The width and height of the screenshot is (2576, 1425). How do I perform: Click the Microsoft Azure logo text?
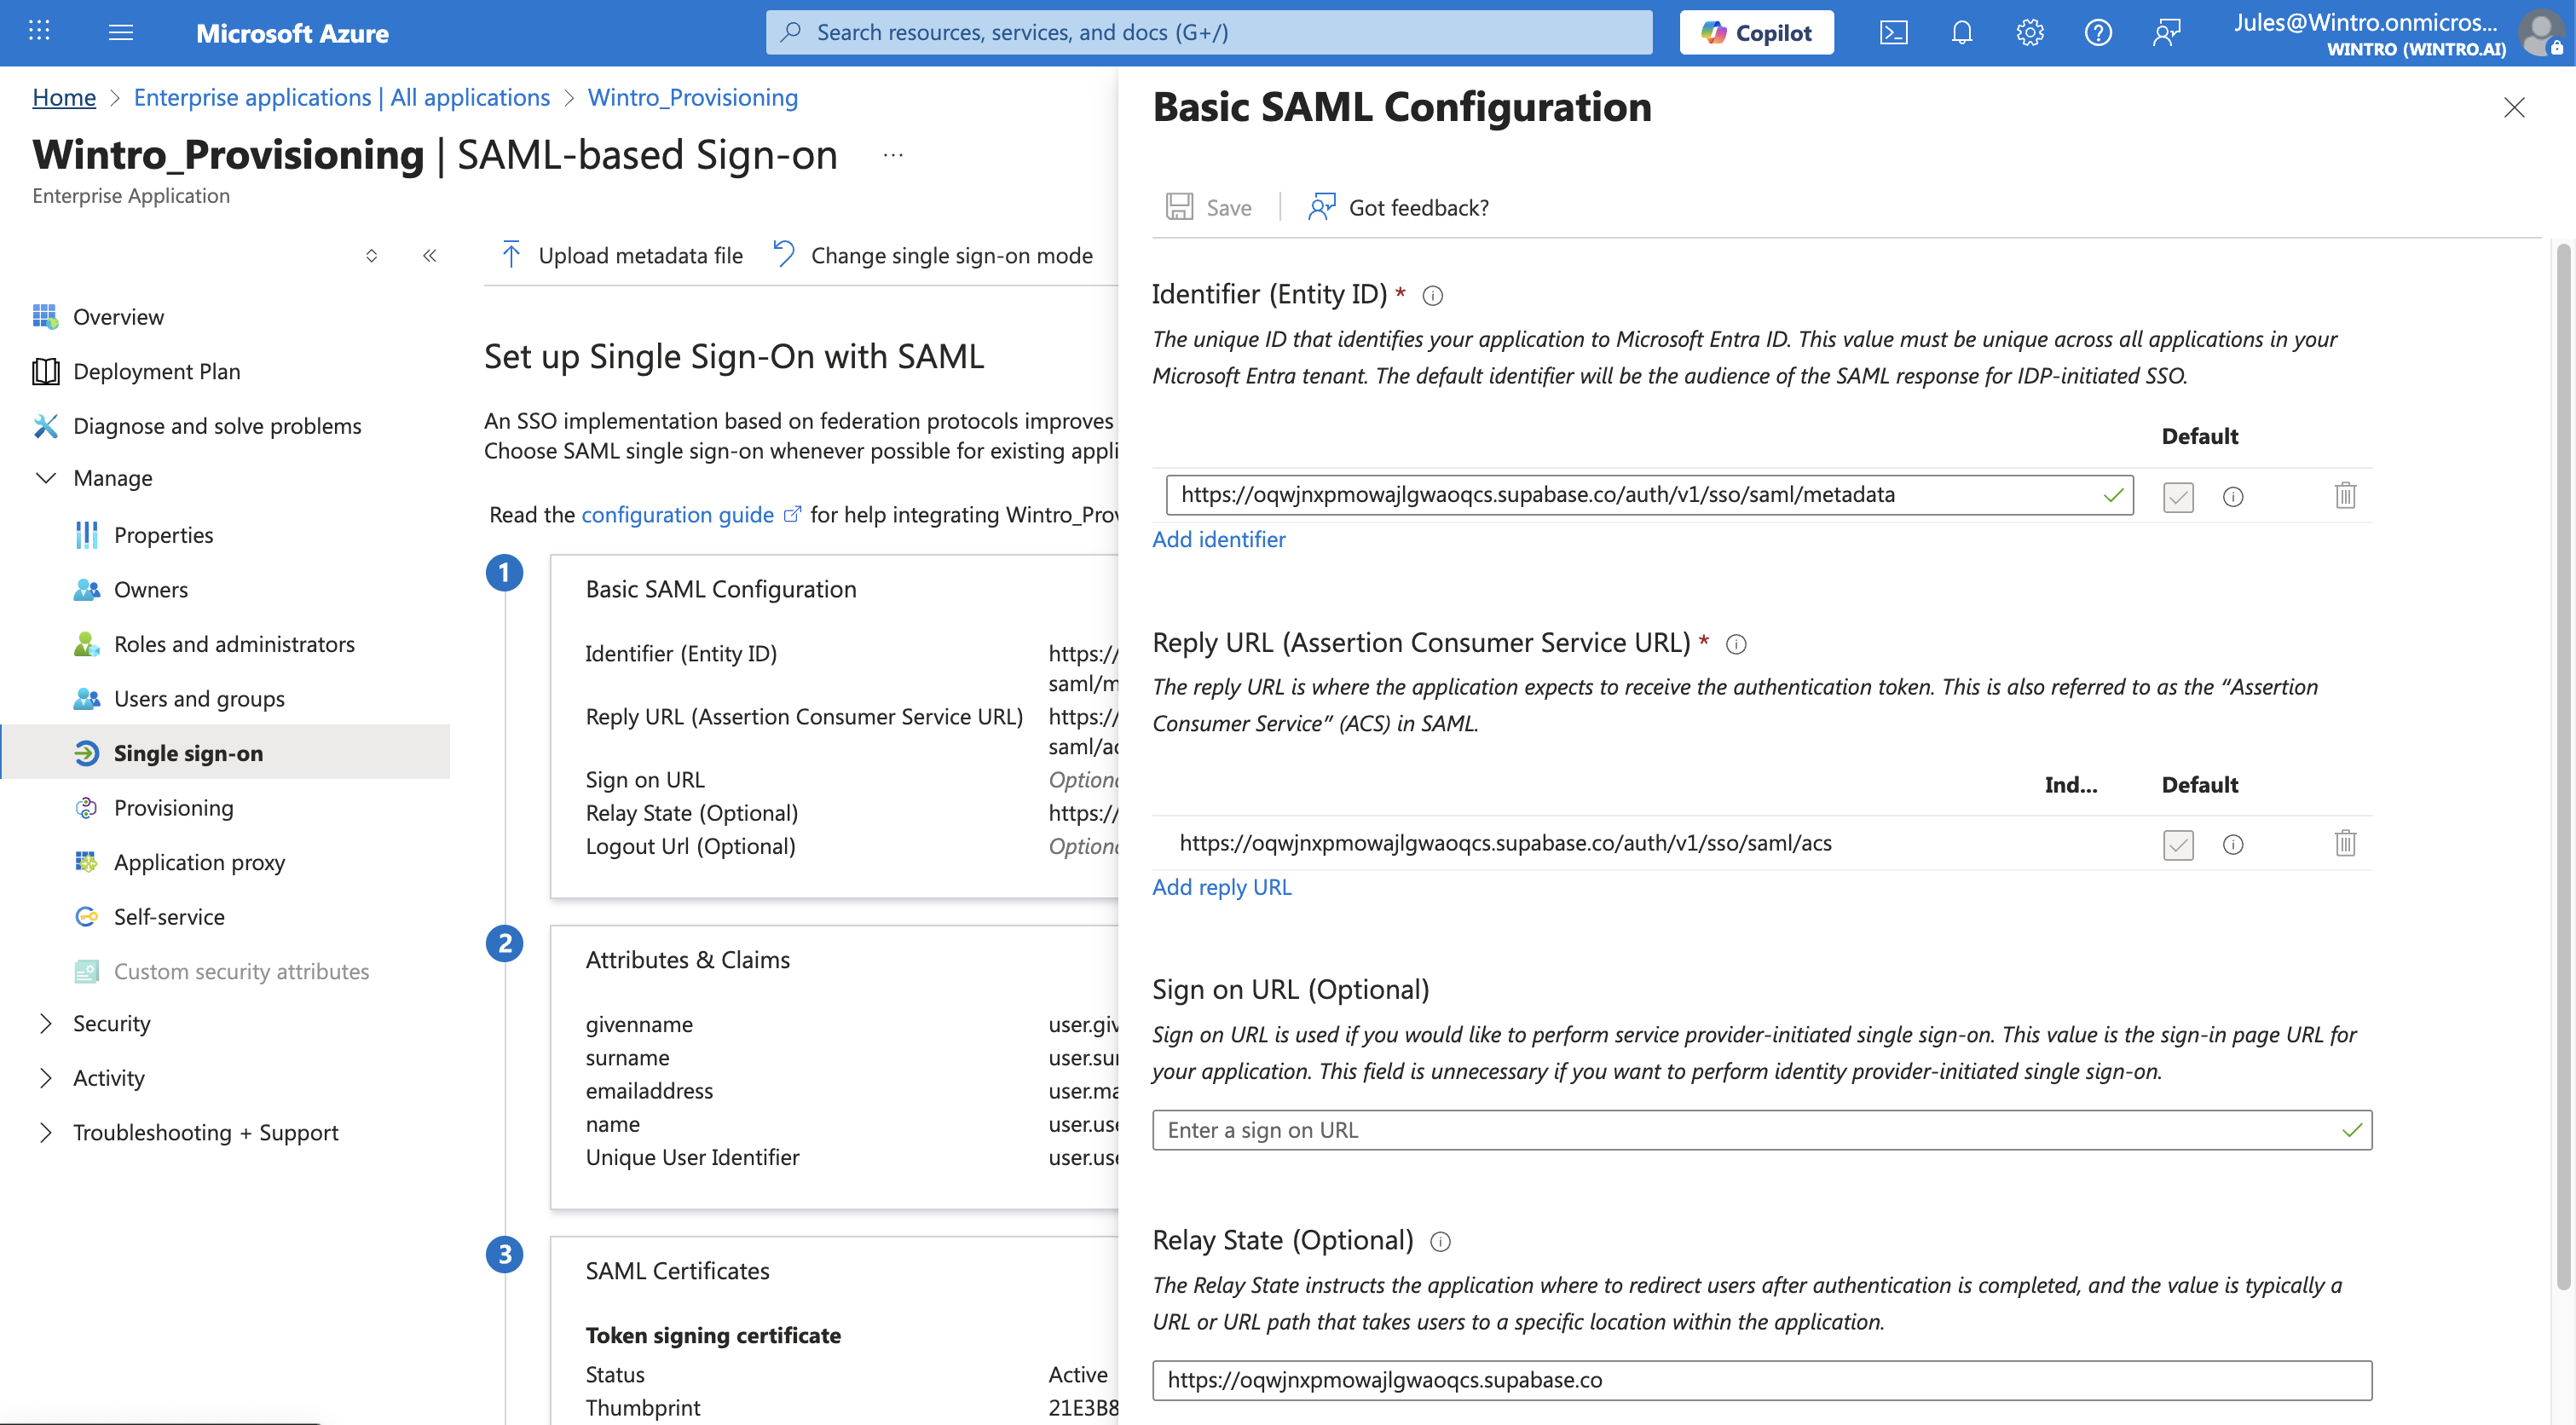pyautogui.click(x=292, y=33)
